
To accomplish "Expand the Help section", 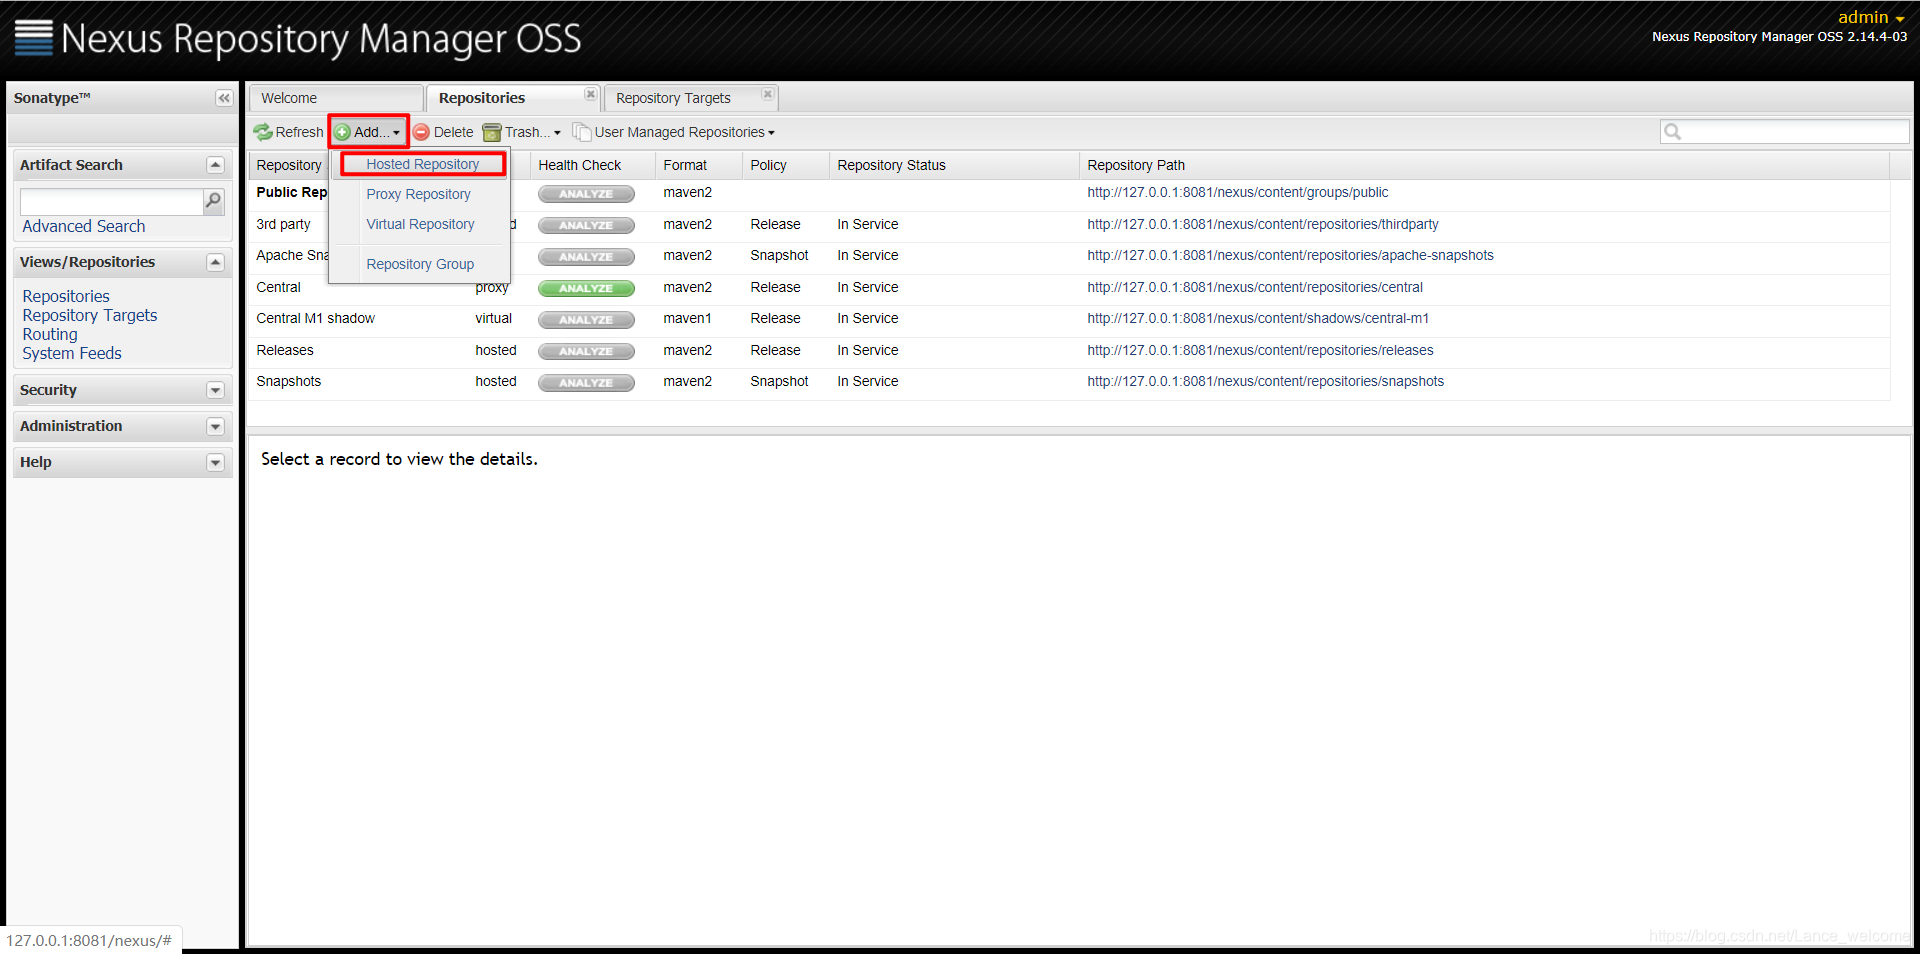I will (x=215, y=462).
